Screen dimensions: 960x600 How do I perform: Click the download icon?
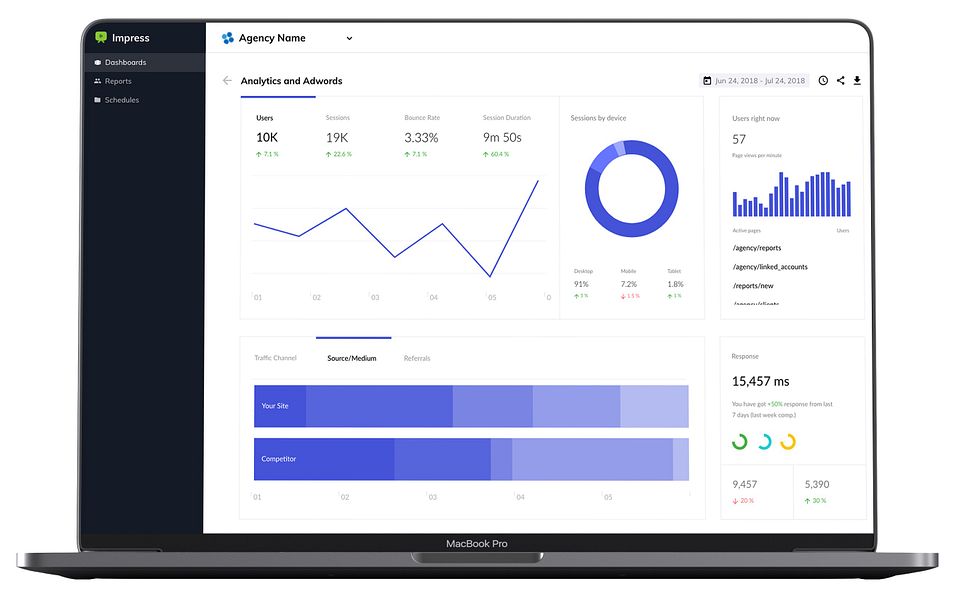(857, 80)
